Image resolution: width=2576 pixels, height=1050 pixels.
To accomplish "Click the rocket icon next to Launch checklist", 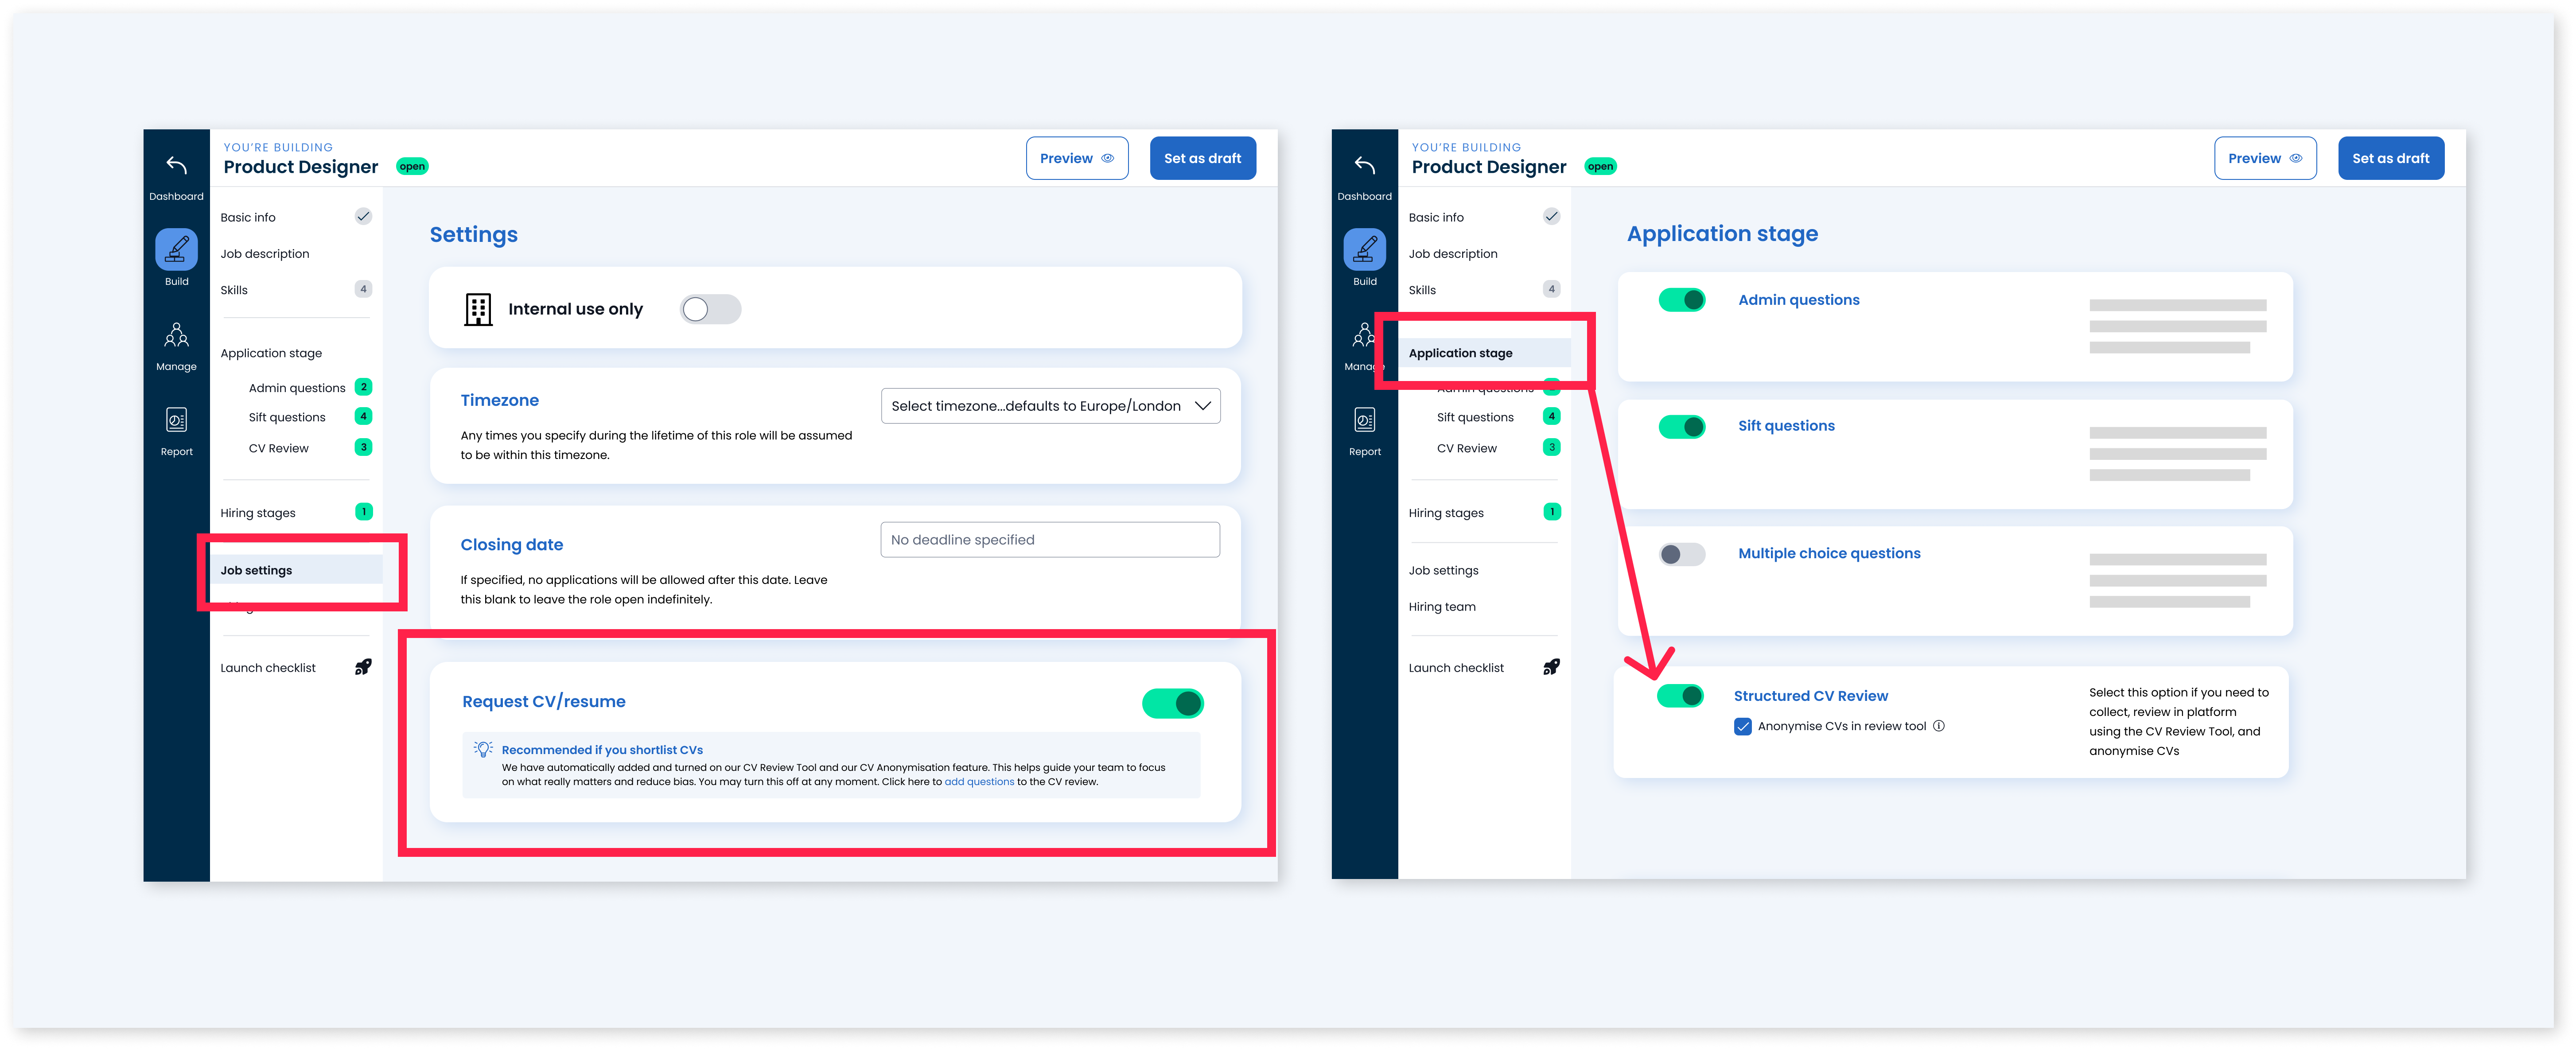I will (x=363, y=667).
